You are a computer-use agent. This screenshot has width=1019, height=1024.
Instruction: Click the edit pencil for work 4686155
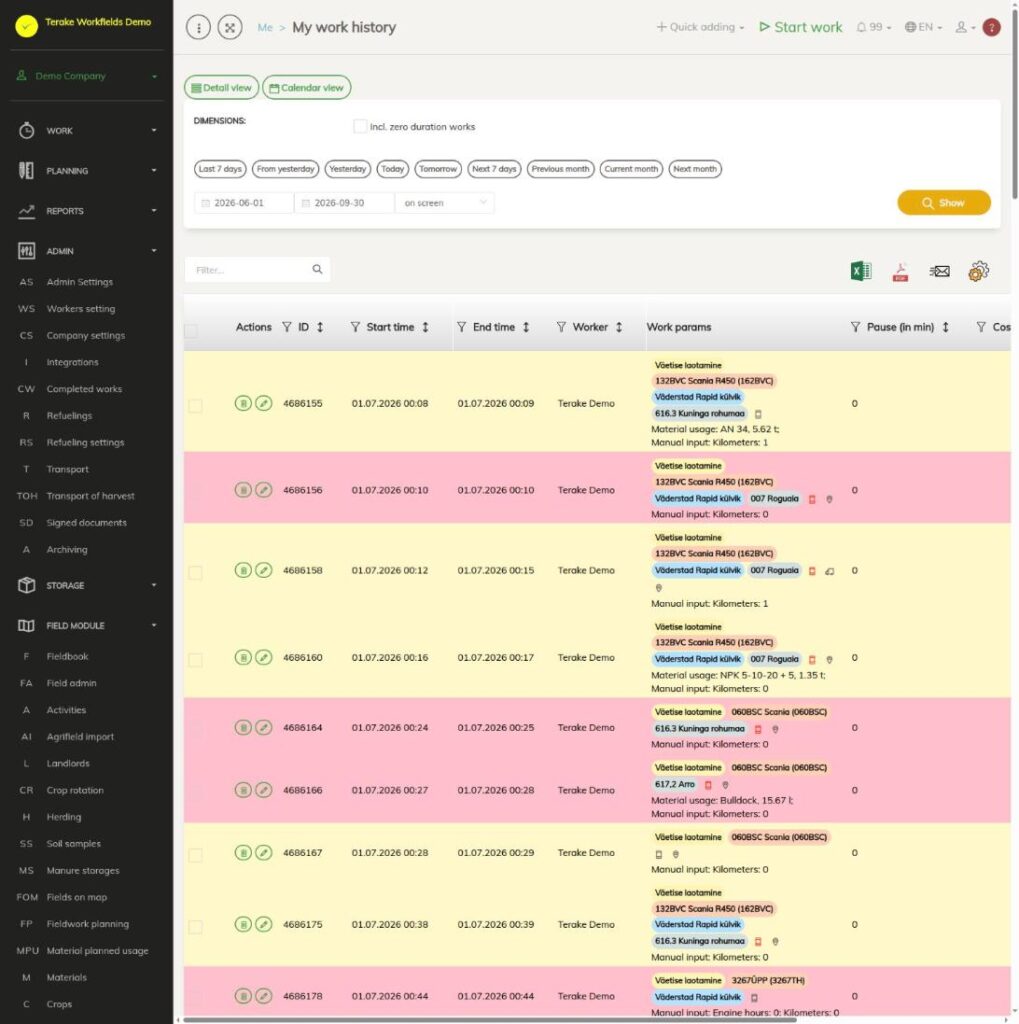[x=264, y=403]
